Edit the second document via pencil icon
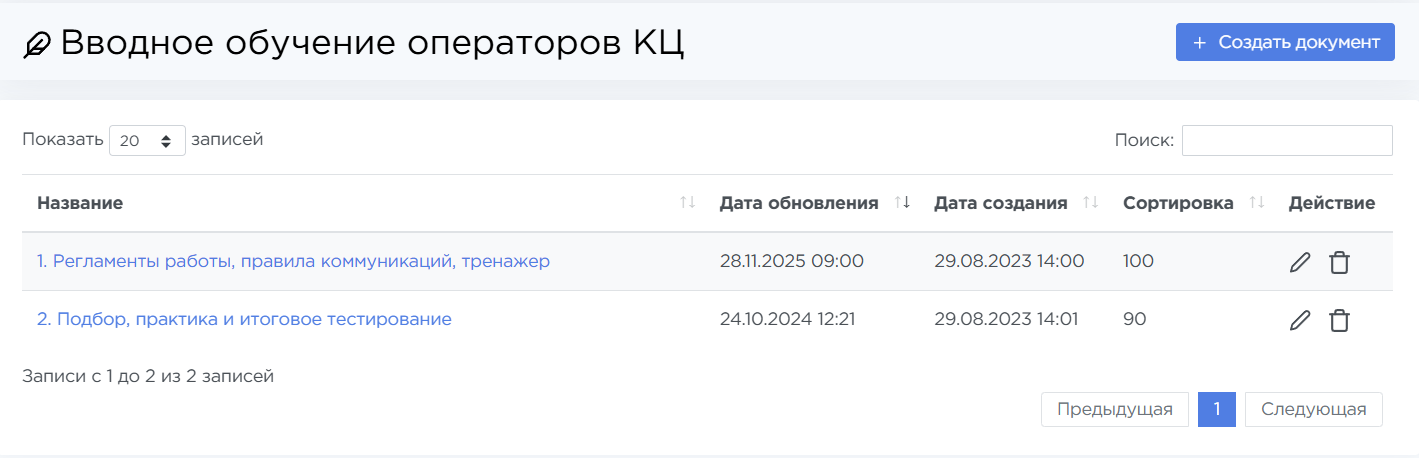This screenshot has height=458, width=1419. 1299,320
